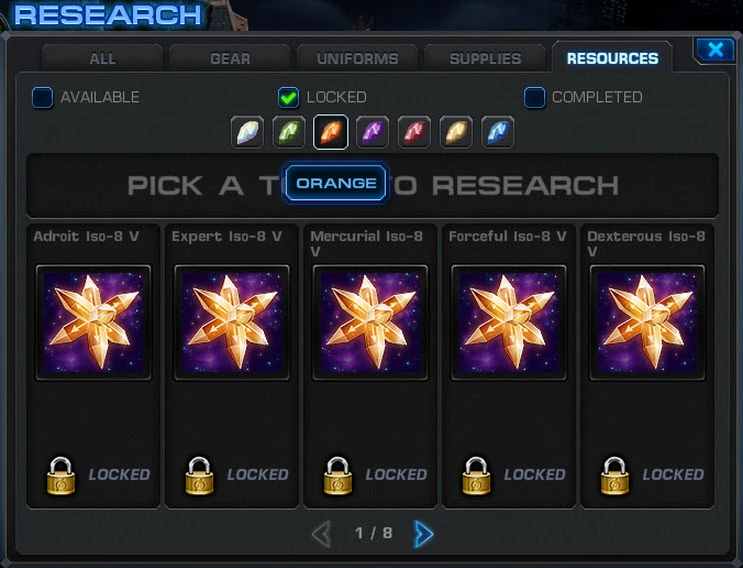Screen dimensions: 743x568
Task: Select the orange Iso-8 shard filter
Action: pyautogui.click(x=331, y=132)
